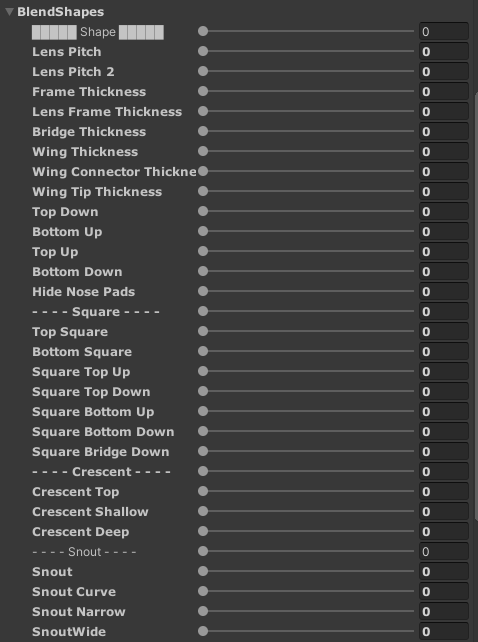Click the Lens Pitch slider handle

(x=203, y=51)
